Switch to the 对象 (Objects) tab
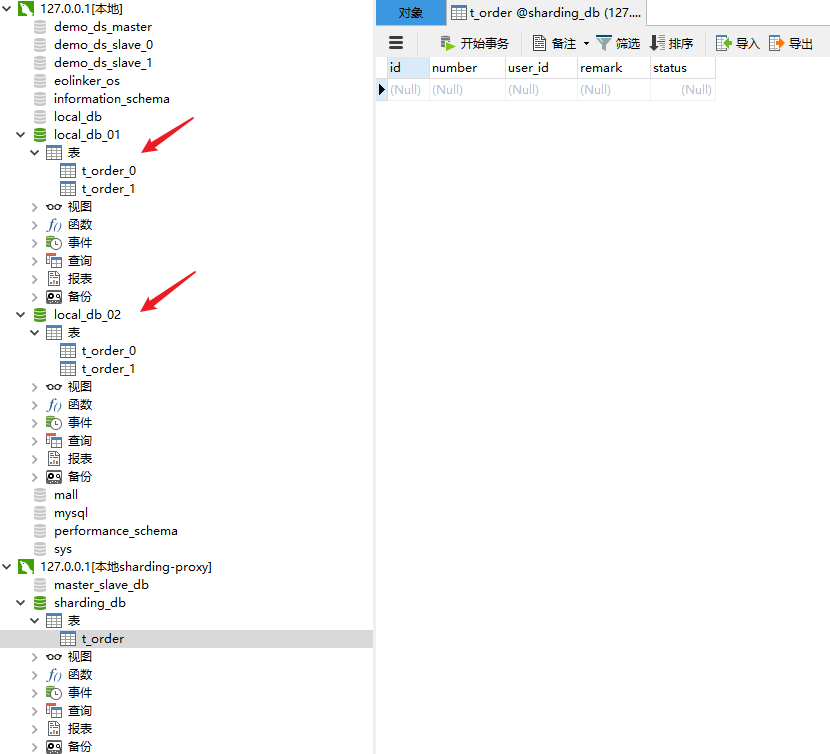 (409, 13)
